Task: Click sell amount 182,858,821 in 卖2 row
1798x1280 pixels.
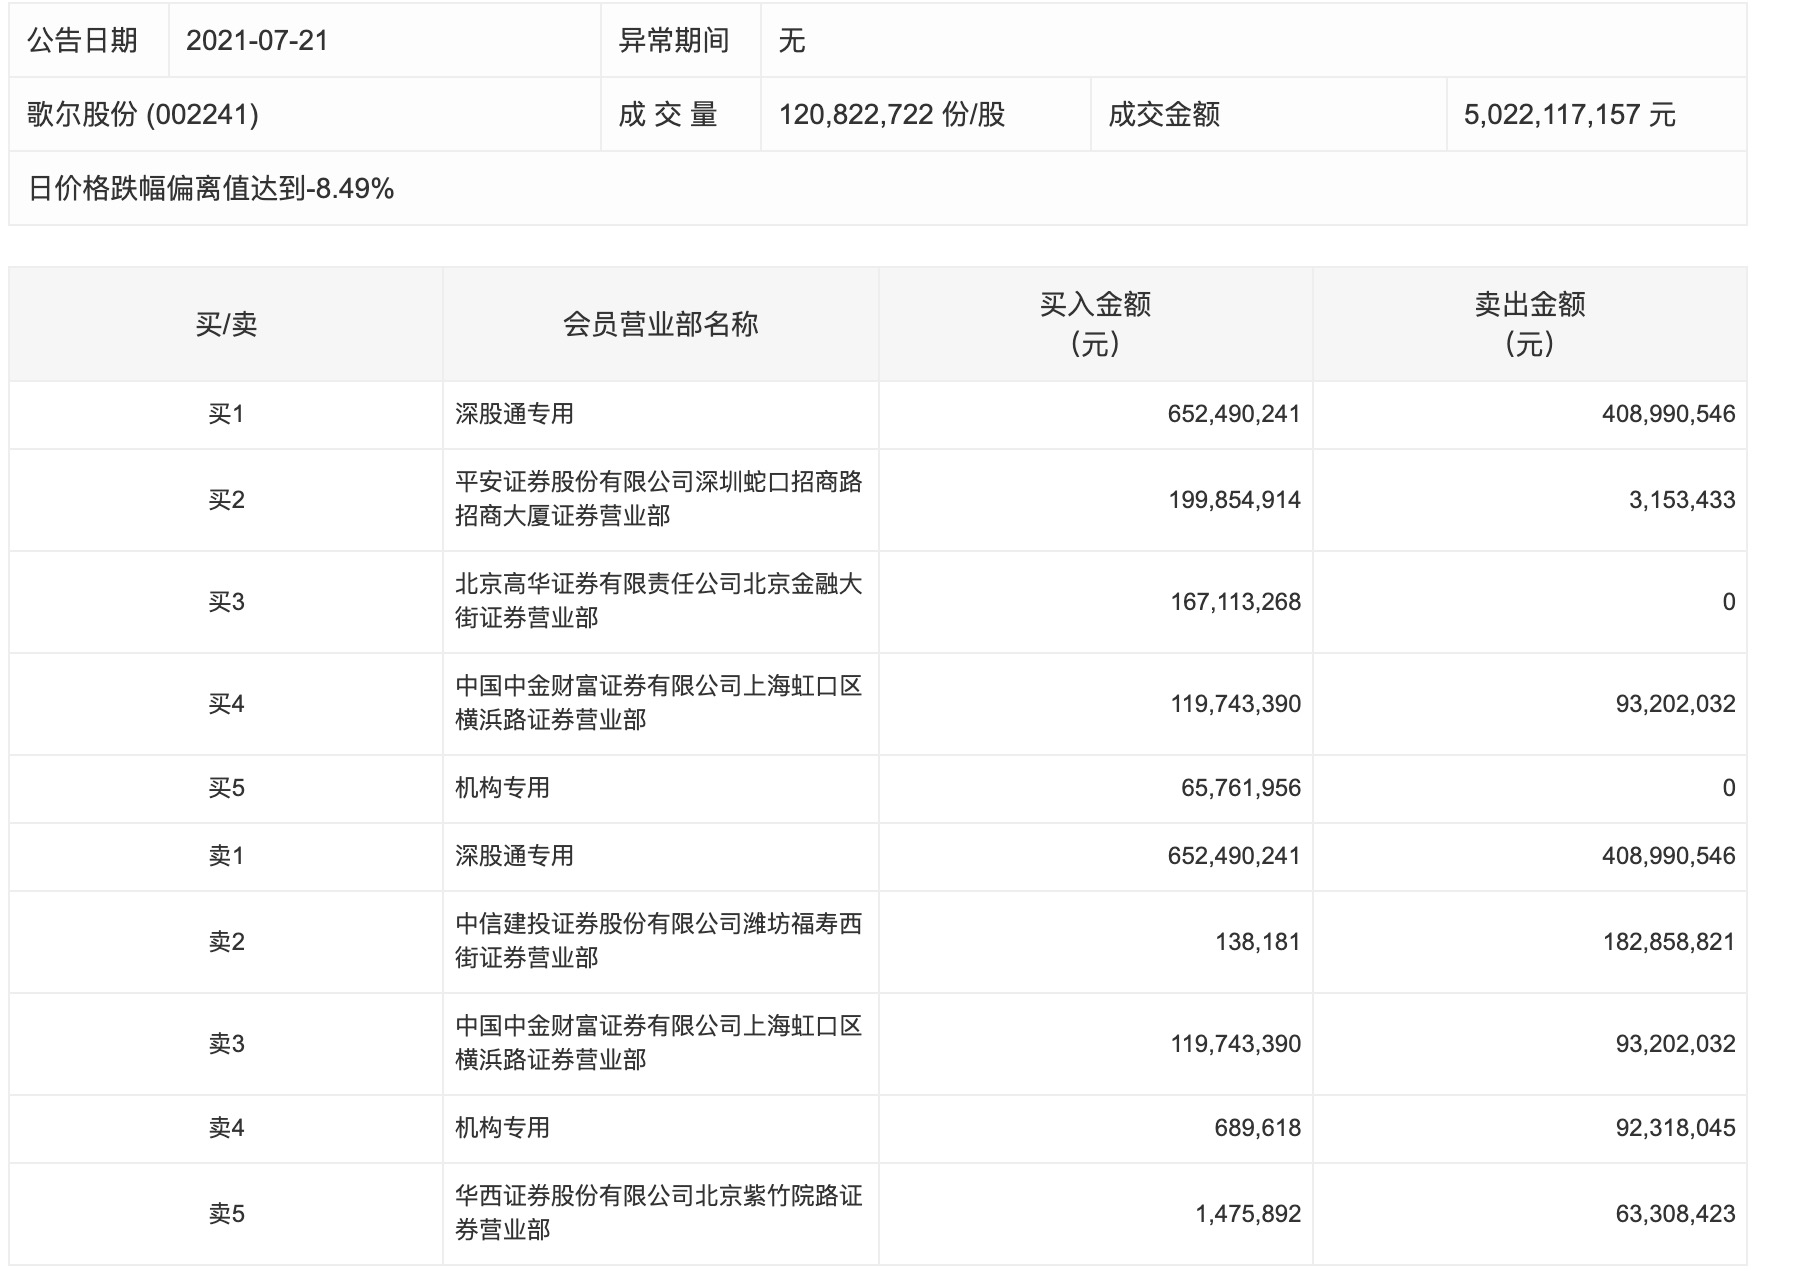Action: [1668, 942]
